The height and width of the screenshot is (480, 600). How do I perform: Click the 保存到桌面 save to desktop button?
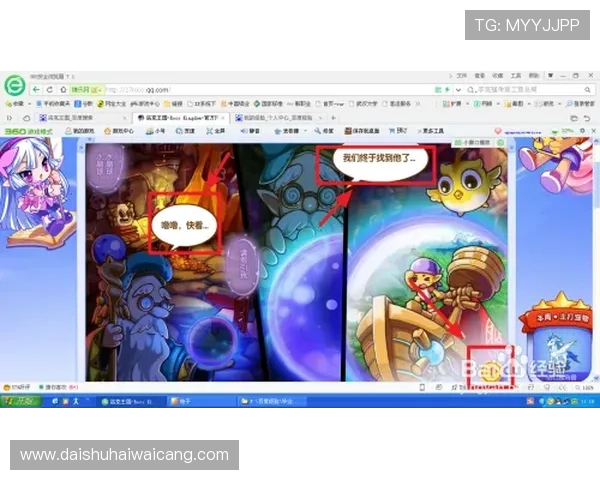362,131
